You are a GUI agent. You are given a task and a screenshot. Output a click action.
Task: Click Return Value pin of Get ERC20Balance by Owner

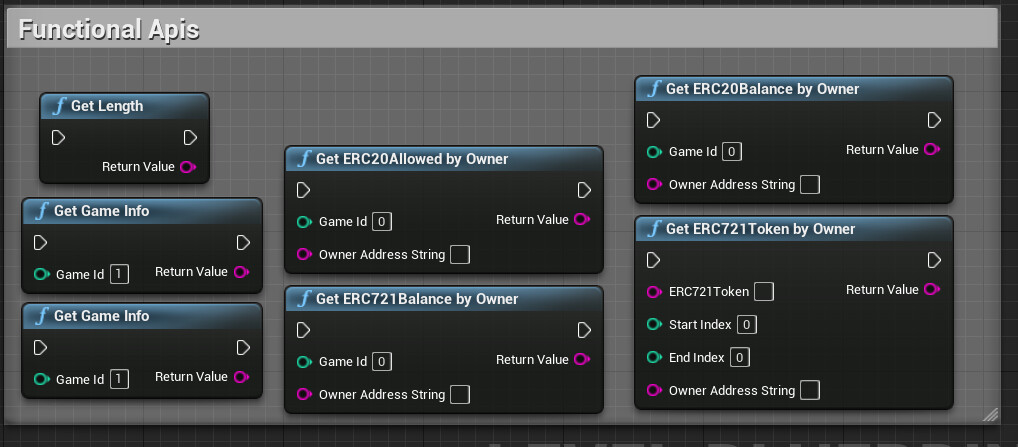coord(932,149)
